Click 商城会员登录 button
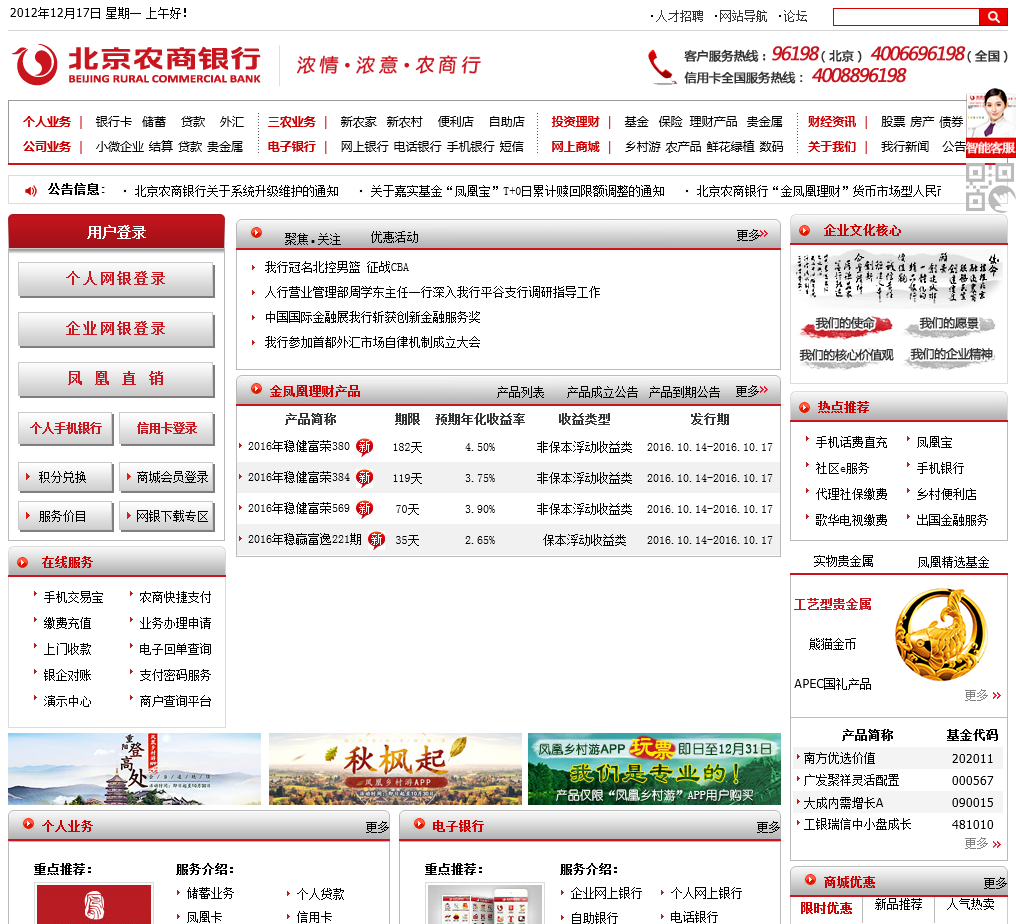The image size is (1016, 924). coord(167,478)
